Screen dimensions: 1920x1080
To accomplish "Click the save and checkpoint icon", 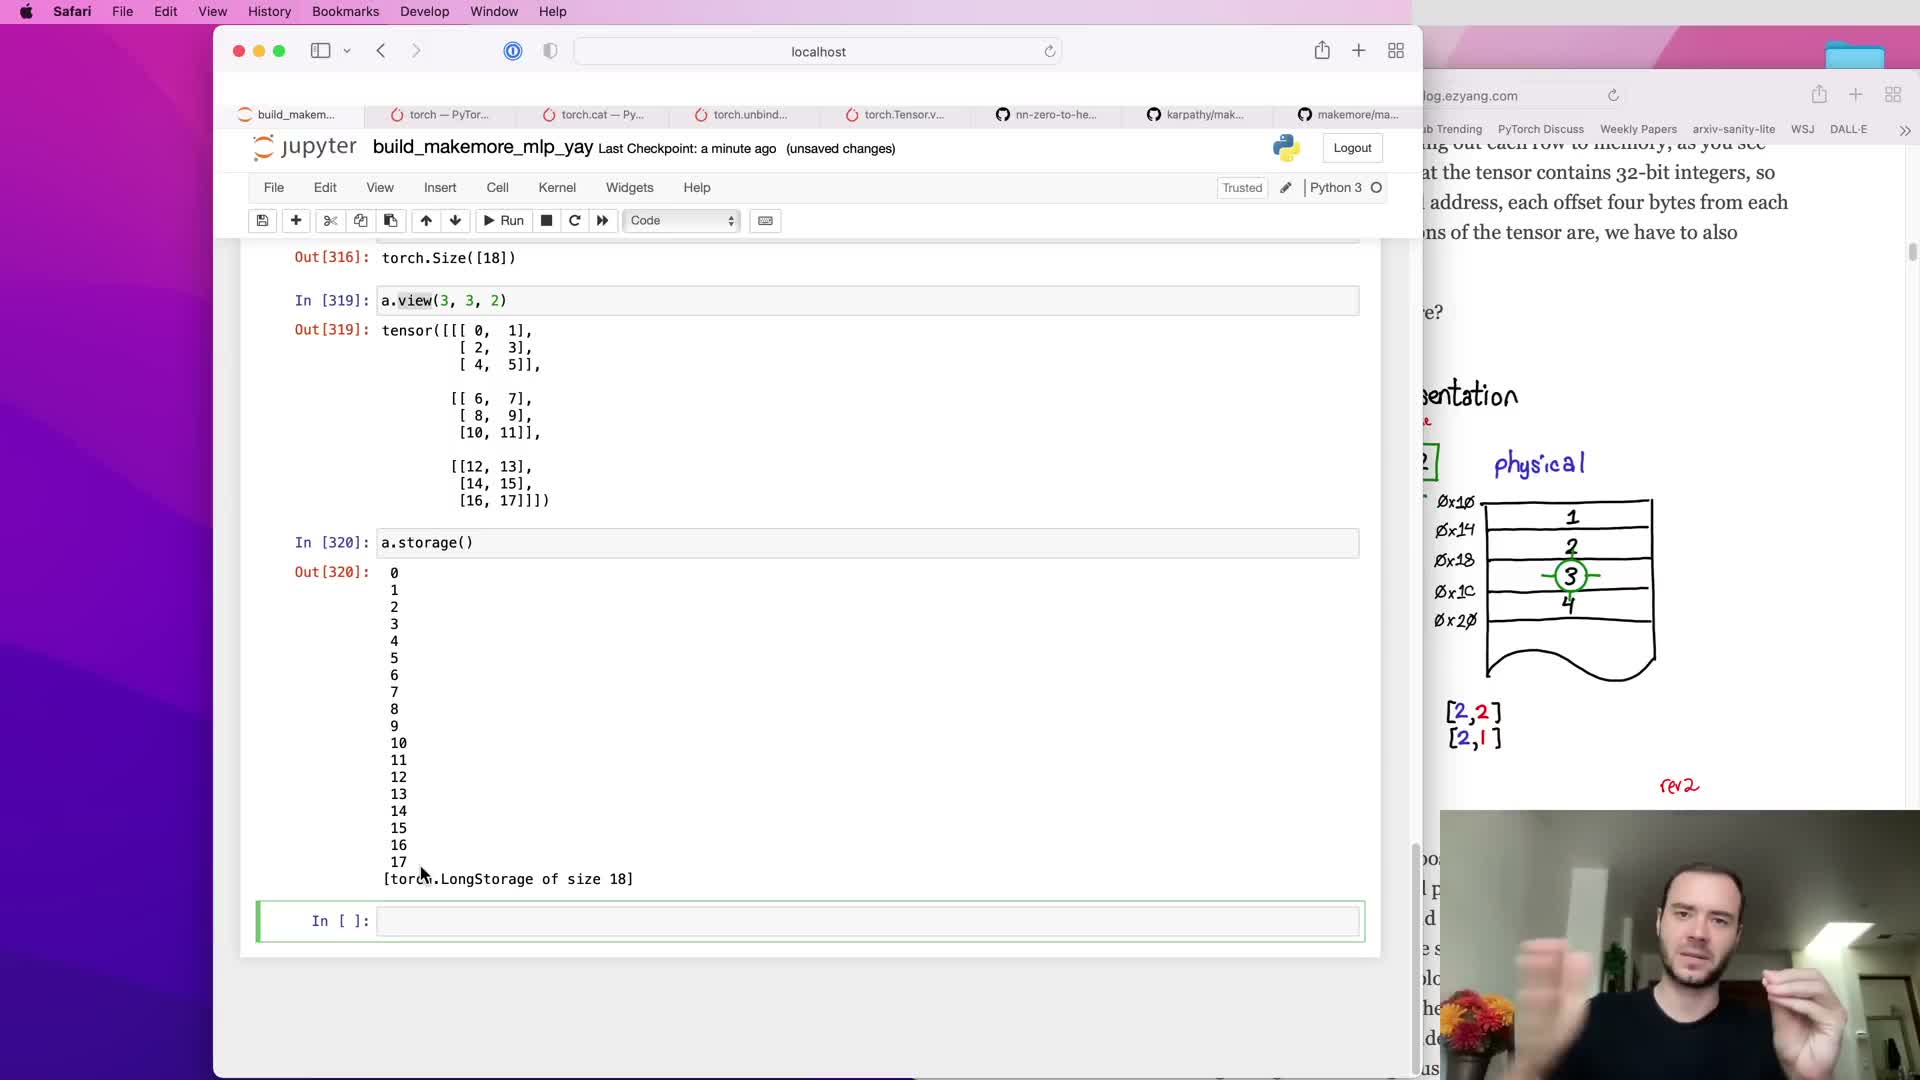I will (262, 220).
